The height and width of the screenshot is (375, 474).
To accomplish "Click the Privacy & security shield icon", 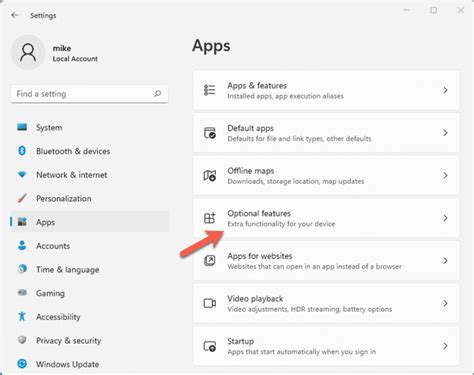I will (22, 340).
